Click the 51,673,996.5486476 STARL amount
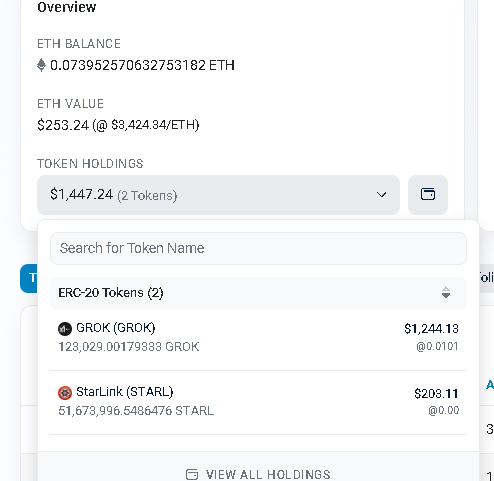The width and height of the screenshot is (494, 481). point(136,411)
